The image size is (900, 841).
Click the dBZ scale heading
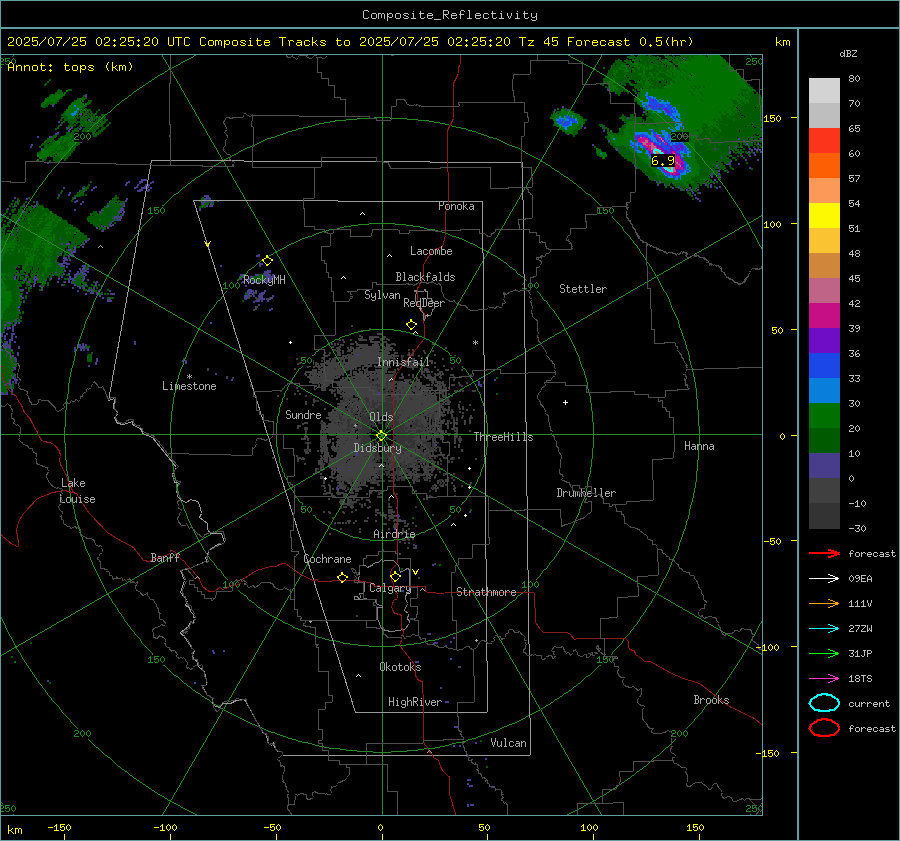[x=848, y=53]
